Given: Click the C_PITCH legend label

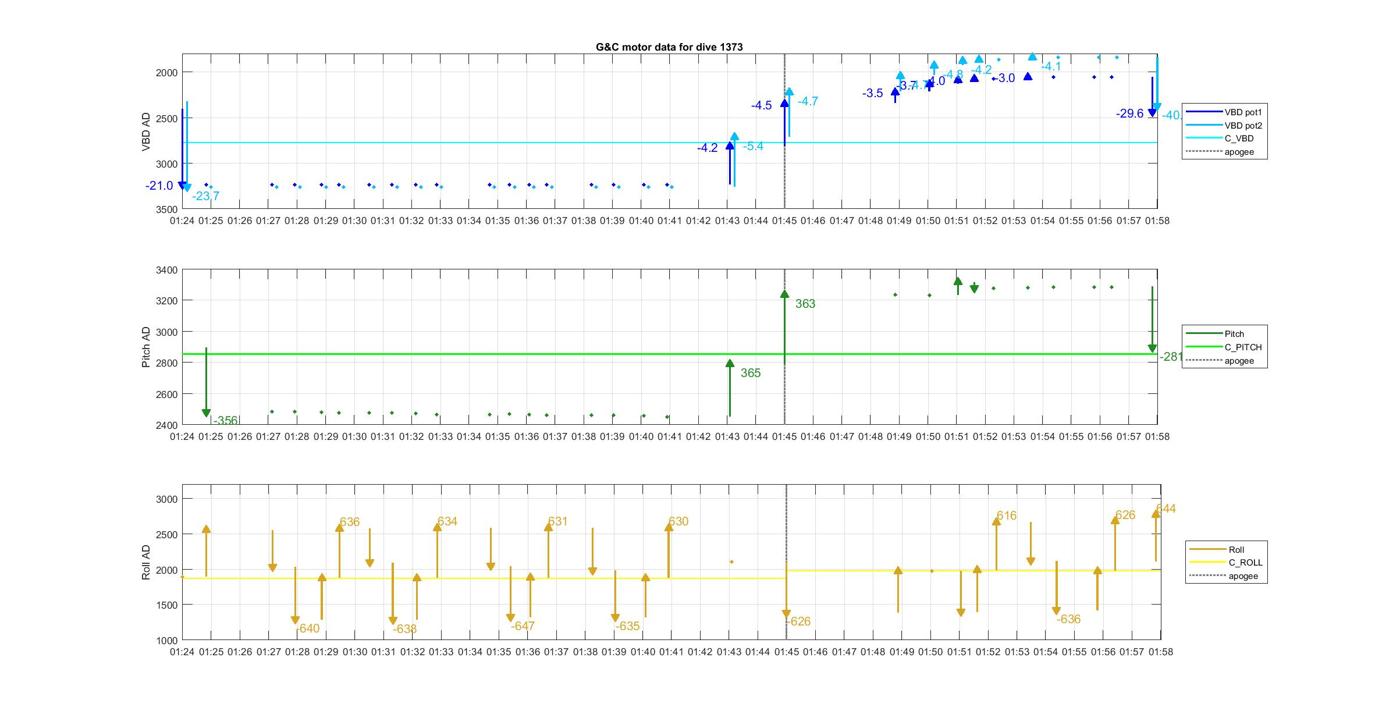Looking at the screenshot, I should (1243, 347).
